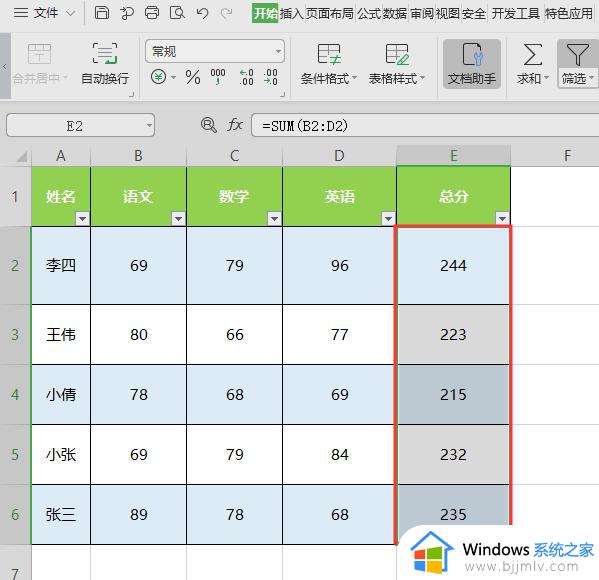Open Print Preview icon

click(x=177, y=13)
